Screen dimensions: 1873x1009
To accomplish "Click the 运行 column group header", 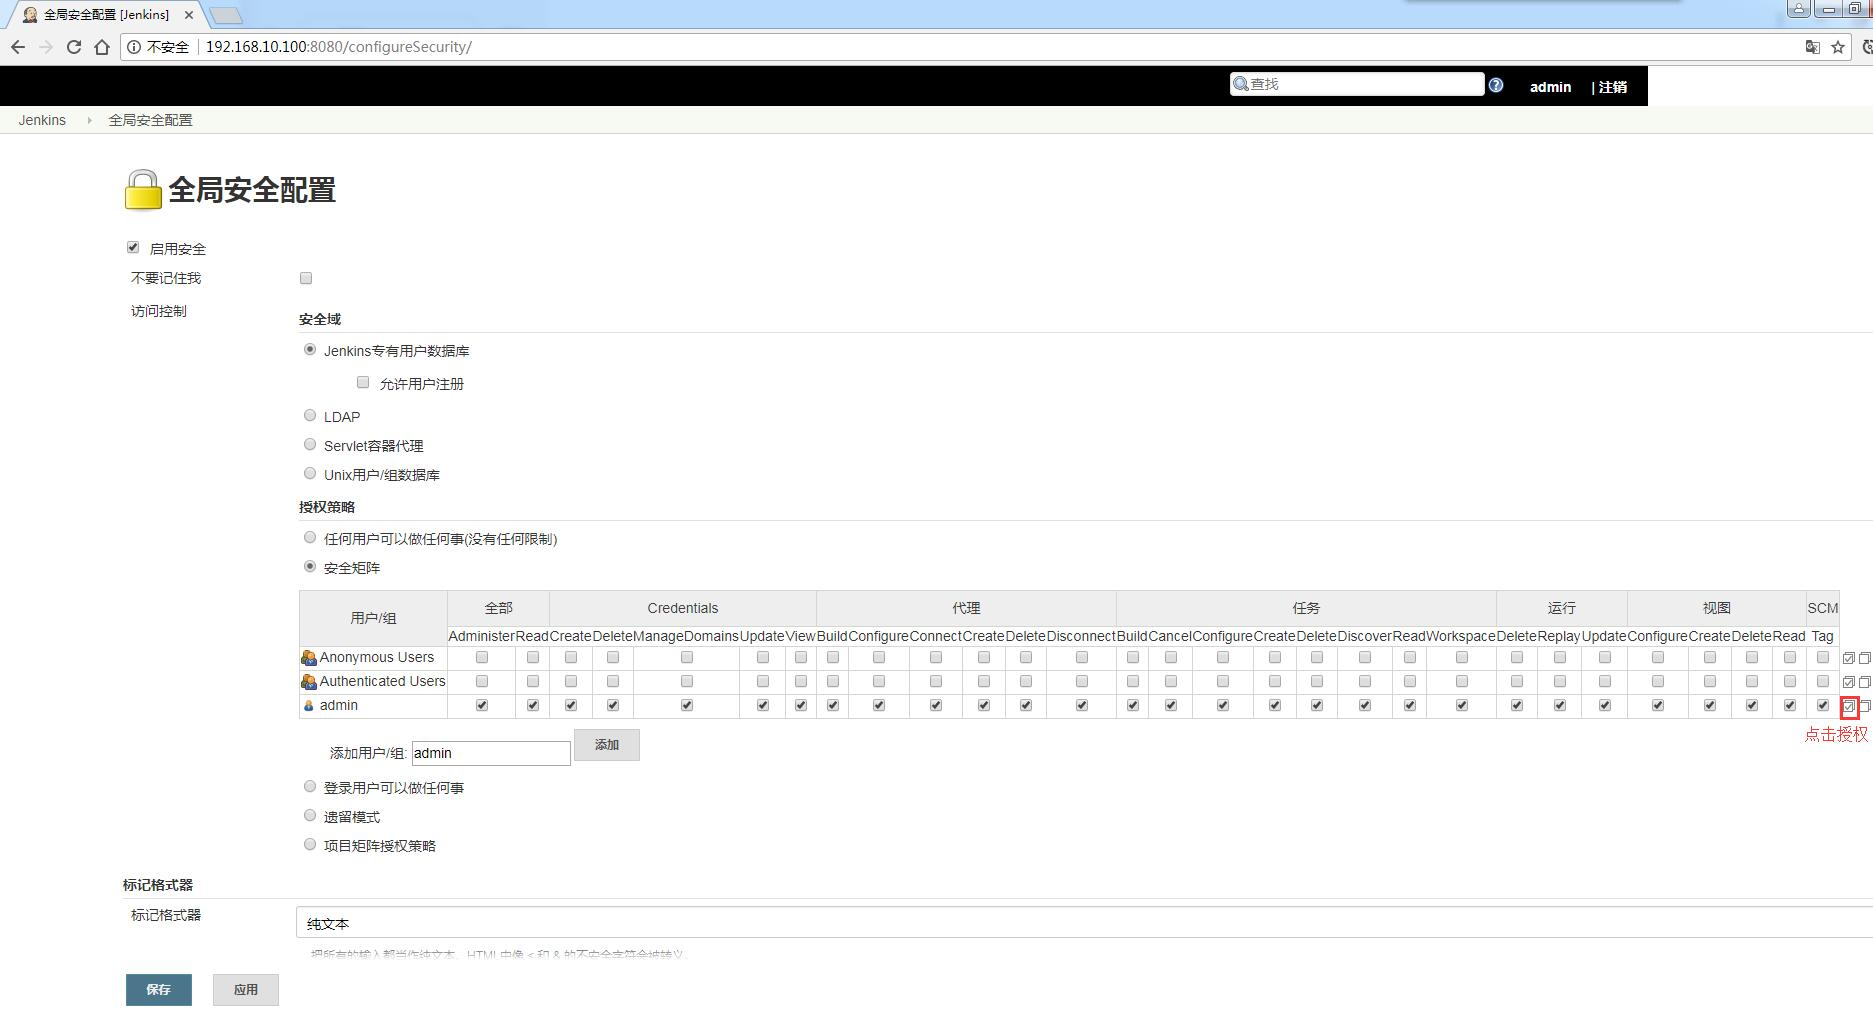I will [x=1562, y=608].
